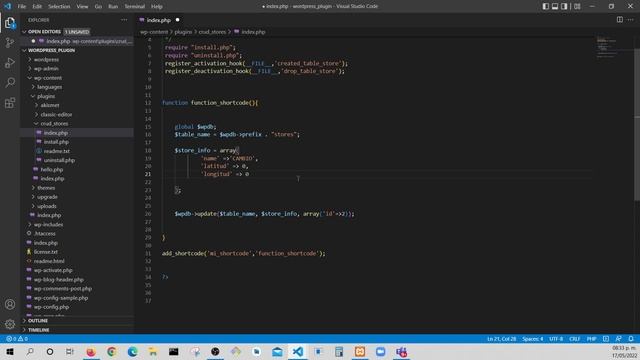This screenshot has width=640, height=360.
Task: Click the VS Code taskbar icon
Action: [x=298, y=352]
